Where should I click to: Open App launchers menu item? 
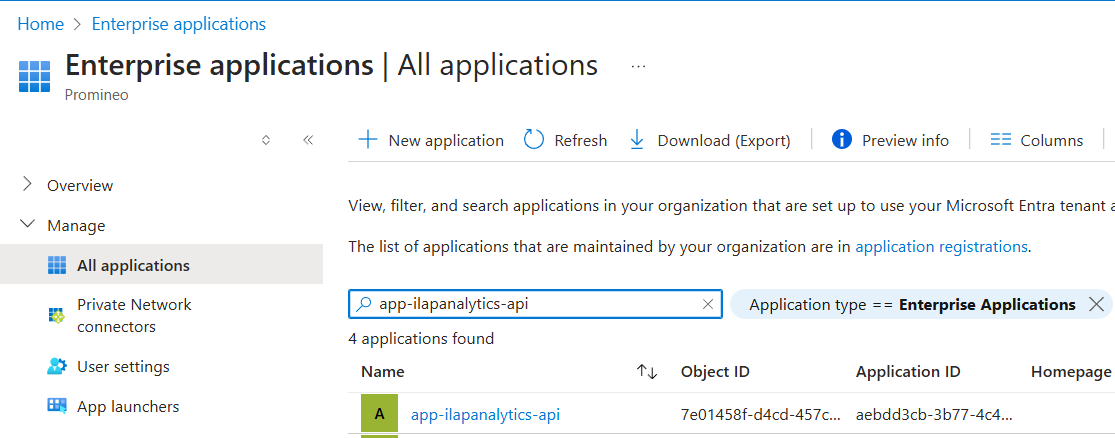click(128, 407)
